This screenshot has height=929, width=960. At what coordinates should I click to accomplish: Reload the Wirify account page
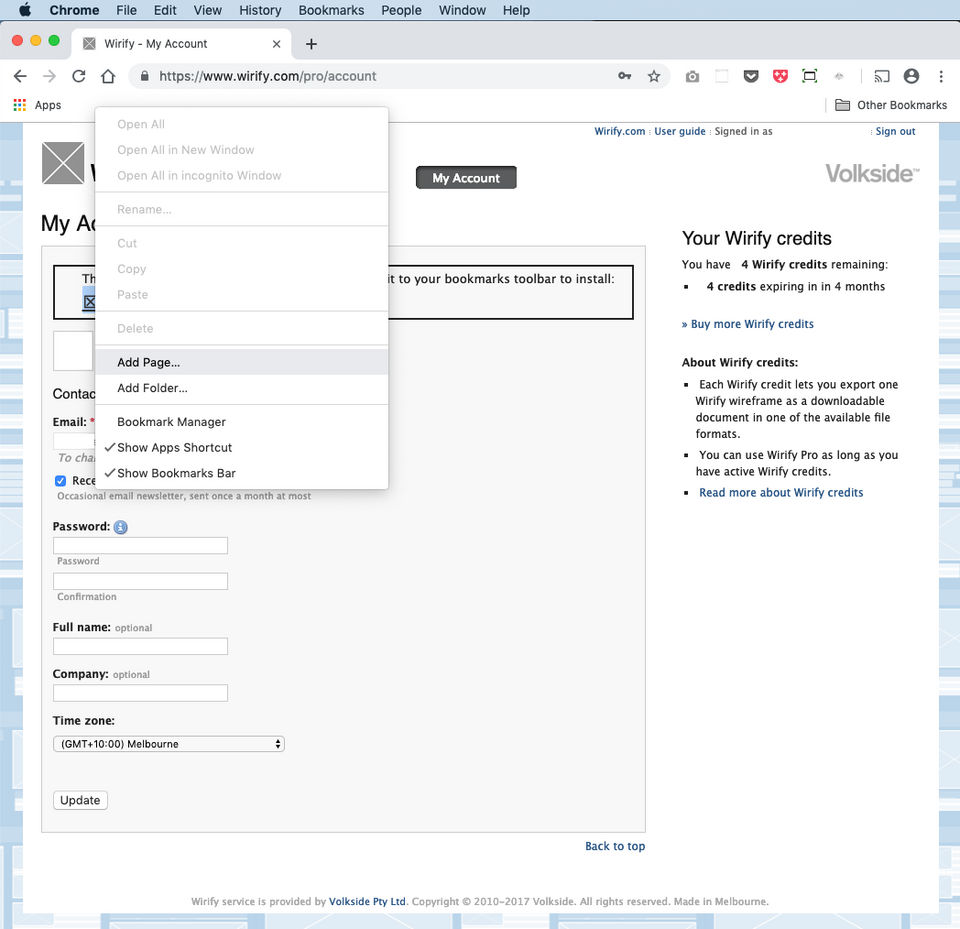[x=79, y=76]
